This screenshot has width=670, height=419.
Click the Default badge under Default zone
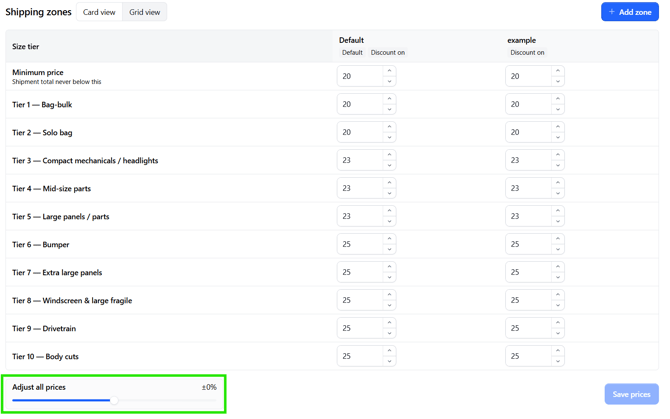click(x=352, y=53)
